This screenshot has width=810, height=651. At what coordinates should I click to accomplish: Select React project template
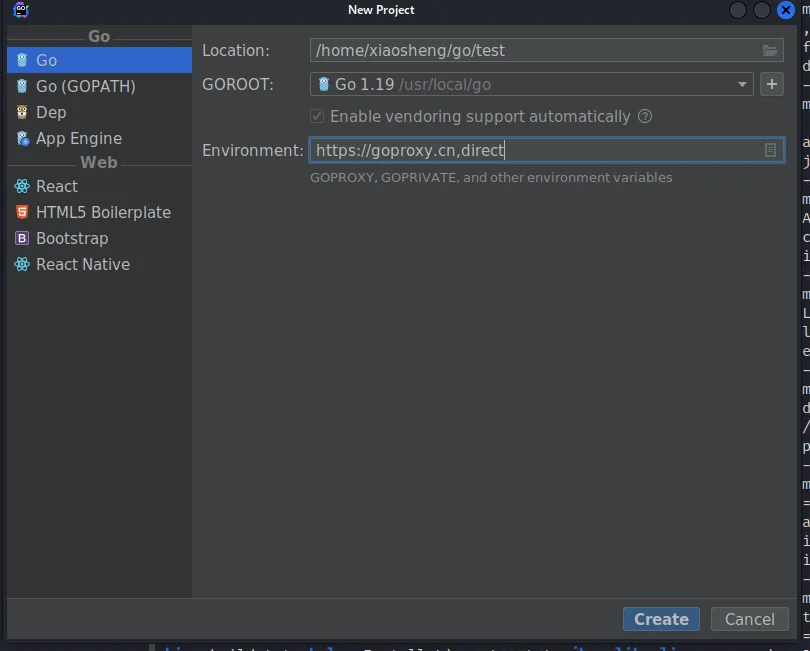click(x=99, y=186)
